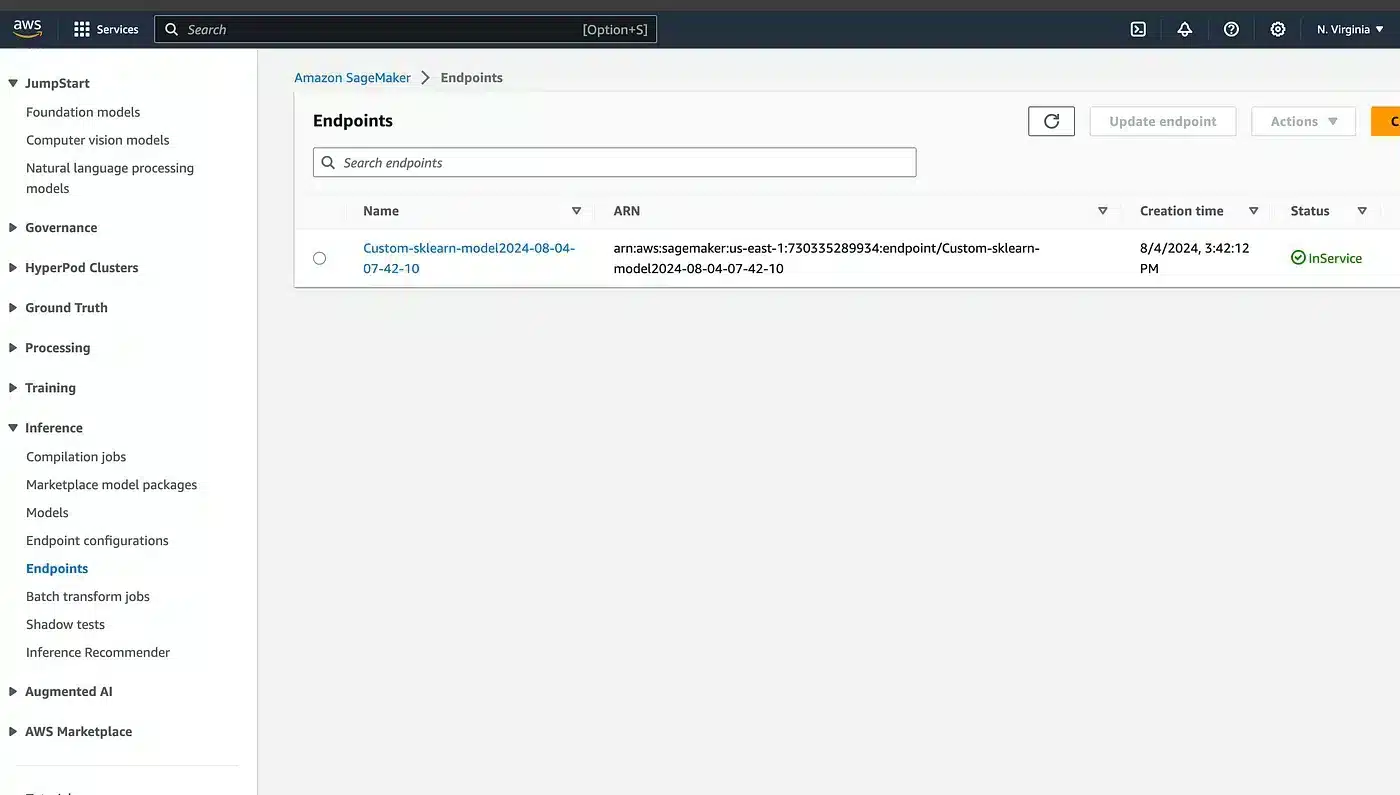Click the orange Create endpoint button
Image resolution: width=1400 pixels, height=795 pixels.
[1386, 121]
